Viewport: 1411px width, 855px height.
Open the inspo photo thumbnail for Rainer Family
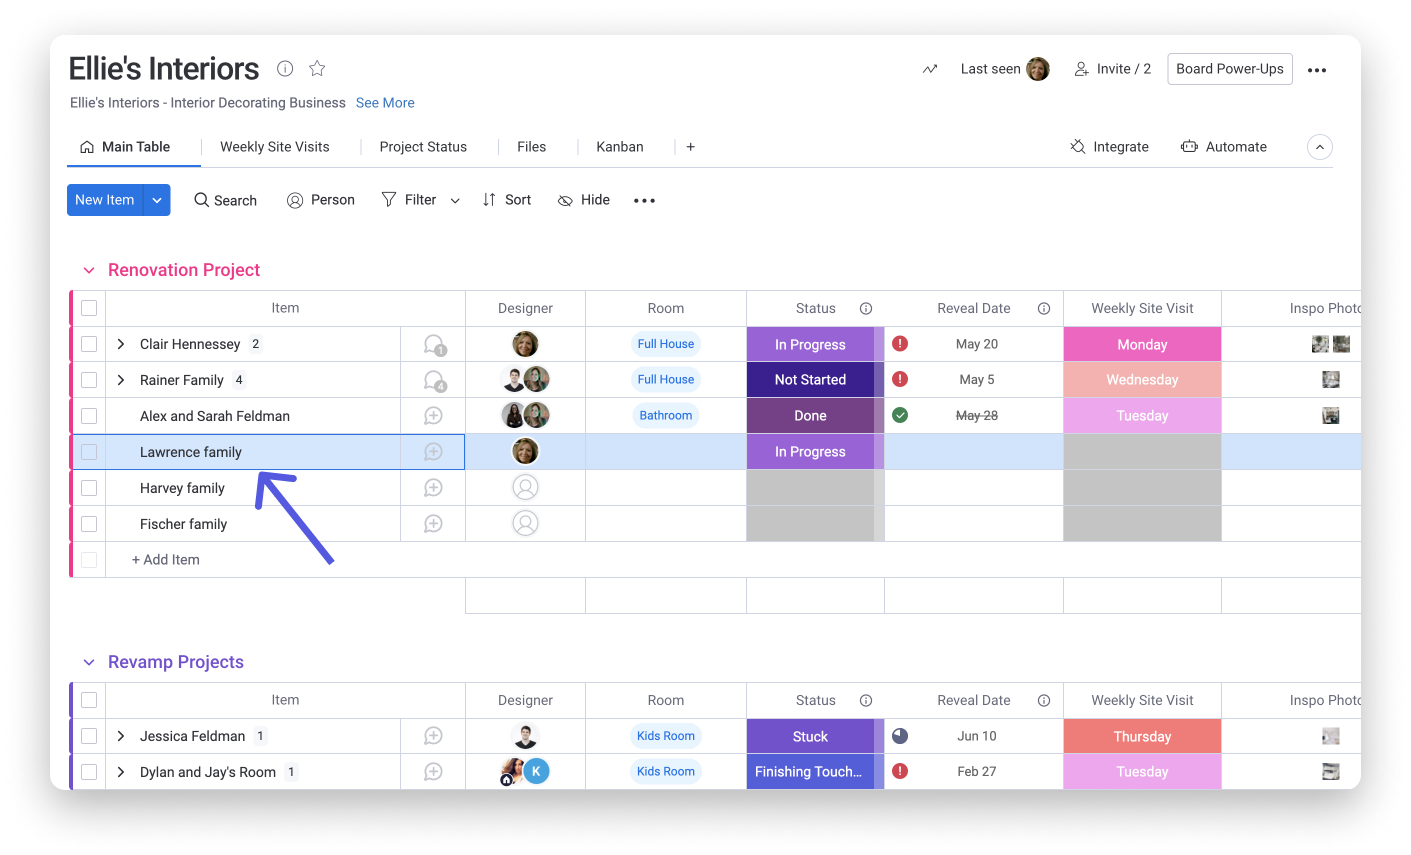(x=1330, y=379)
